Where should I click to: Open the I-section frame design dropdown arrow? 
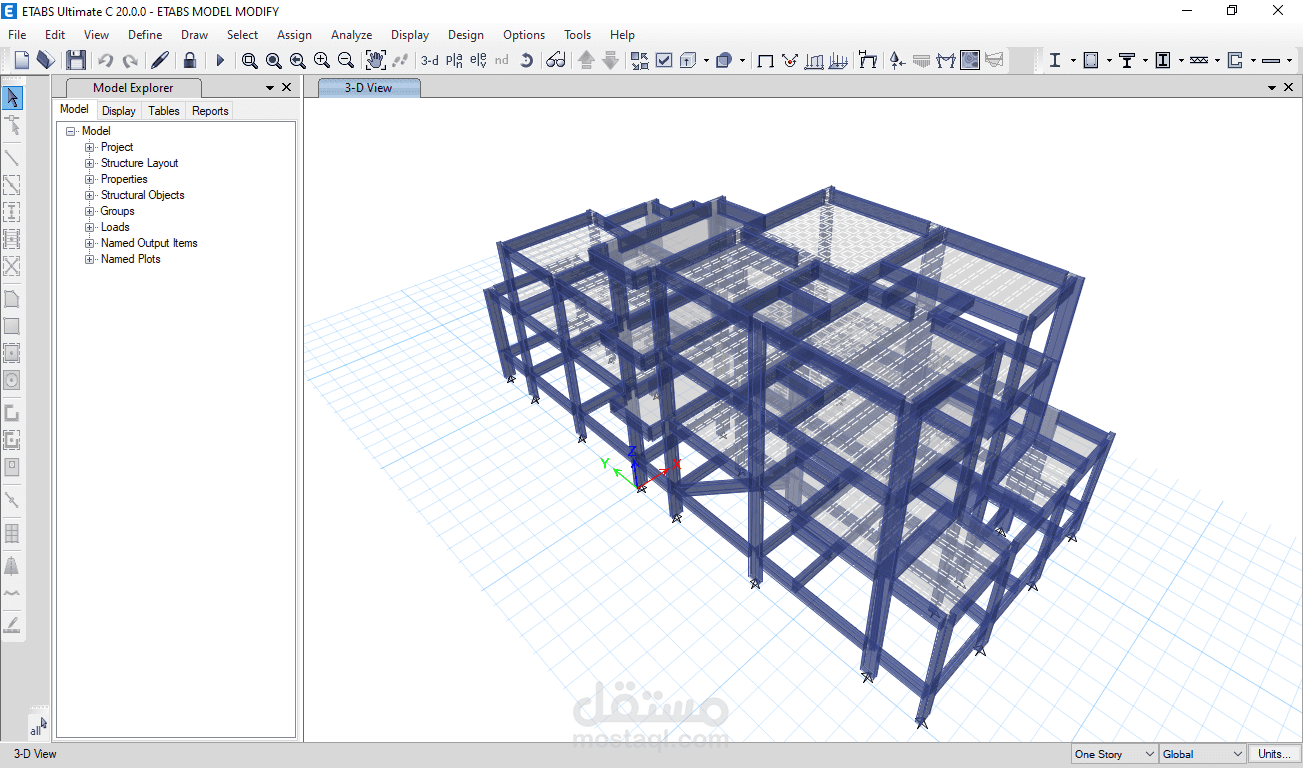[1073, 60]
